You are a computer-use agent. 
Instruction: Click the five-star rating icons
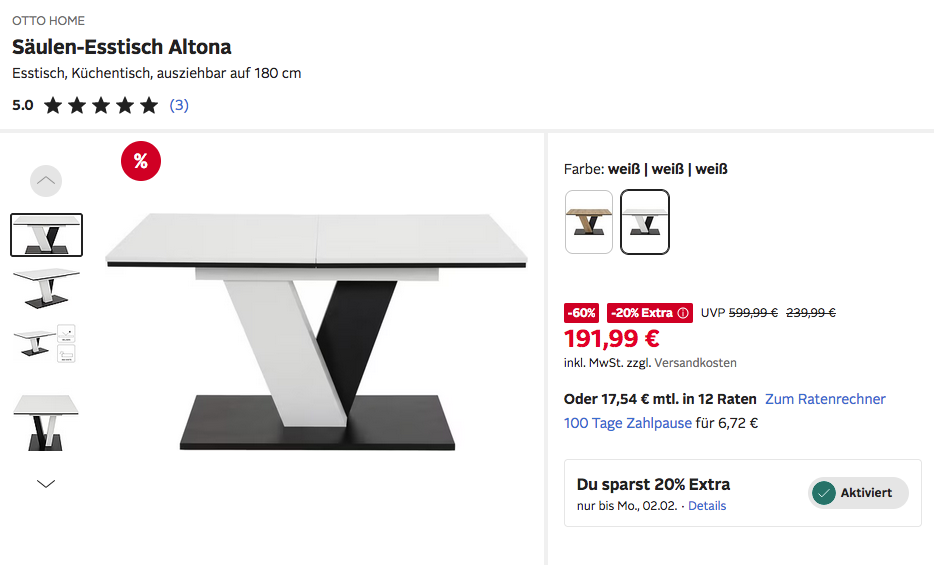pos(101,105)
